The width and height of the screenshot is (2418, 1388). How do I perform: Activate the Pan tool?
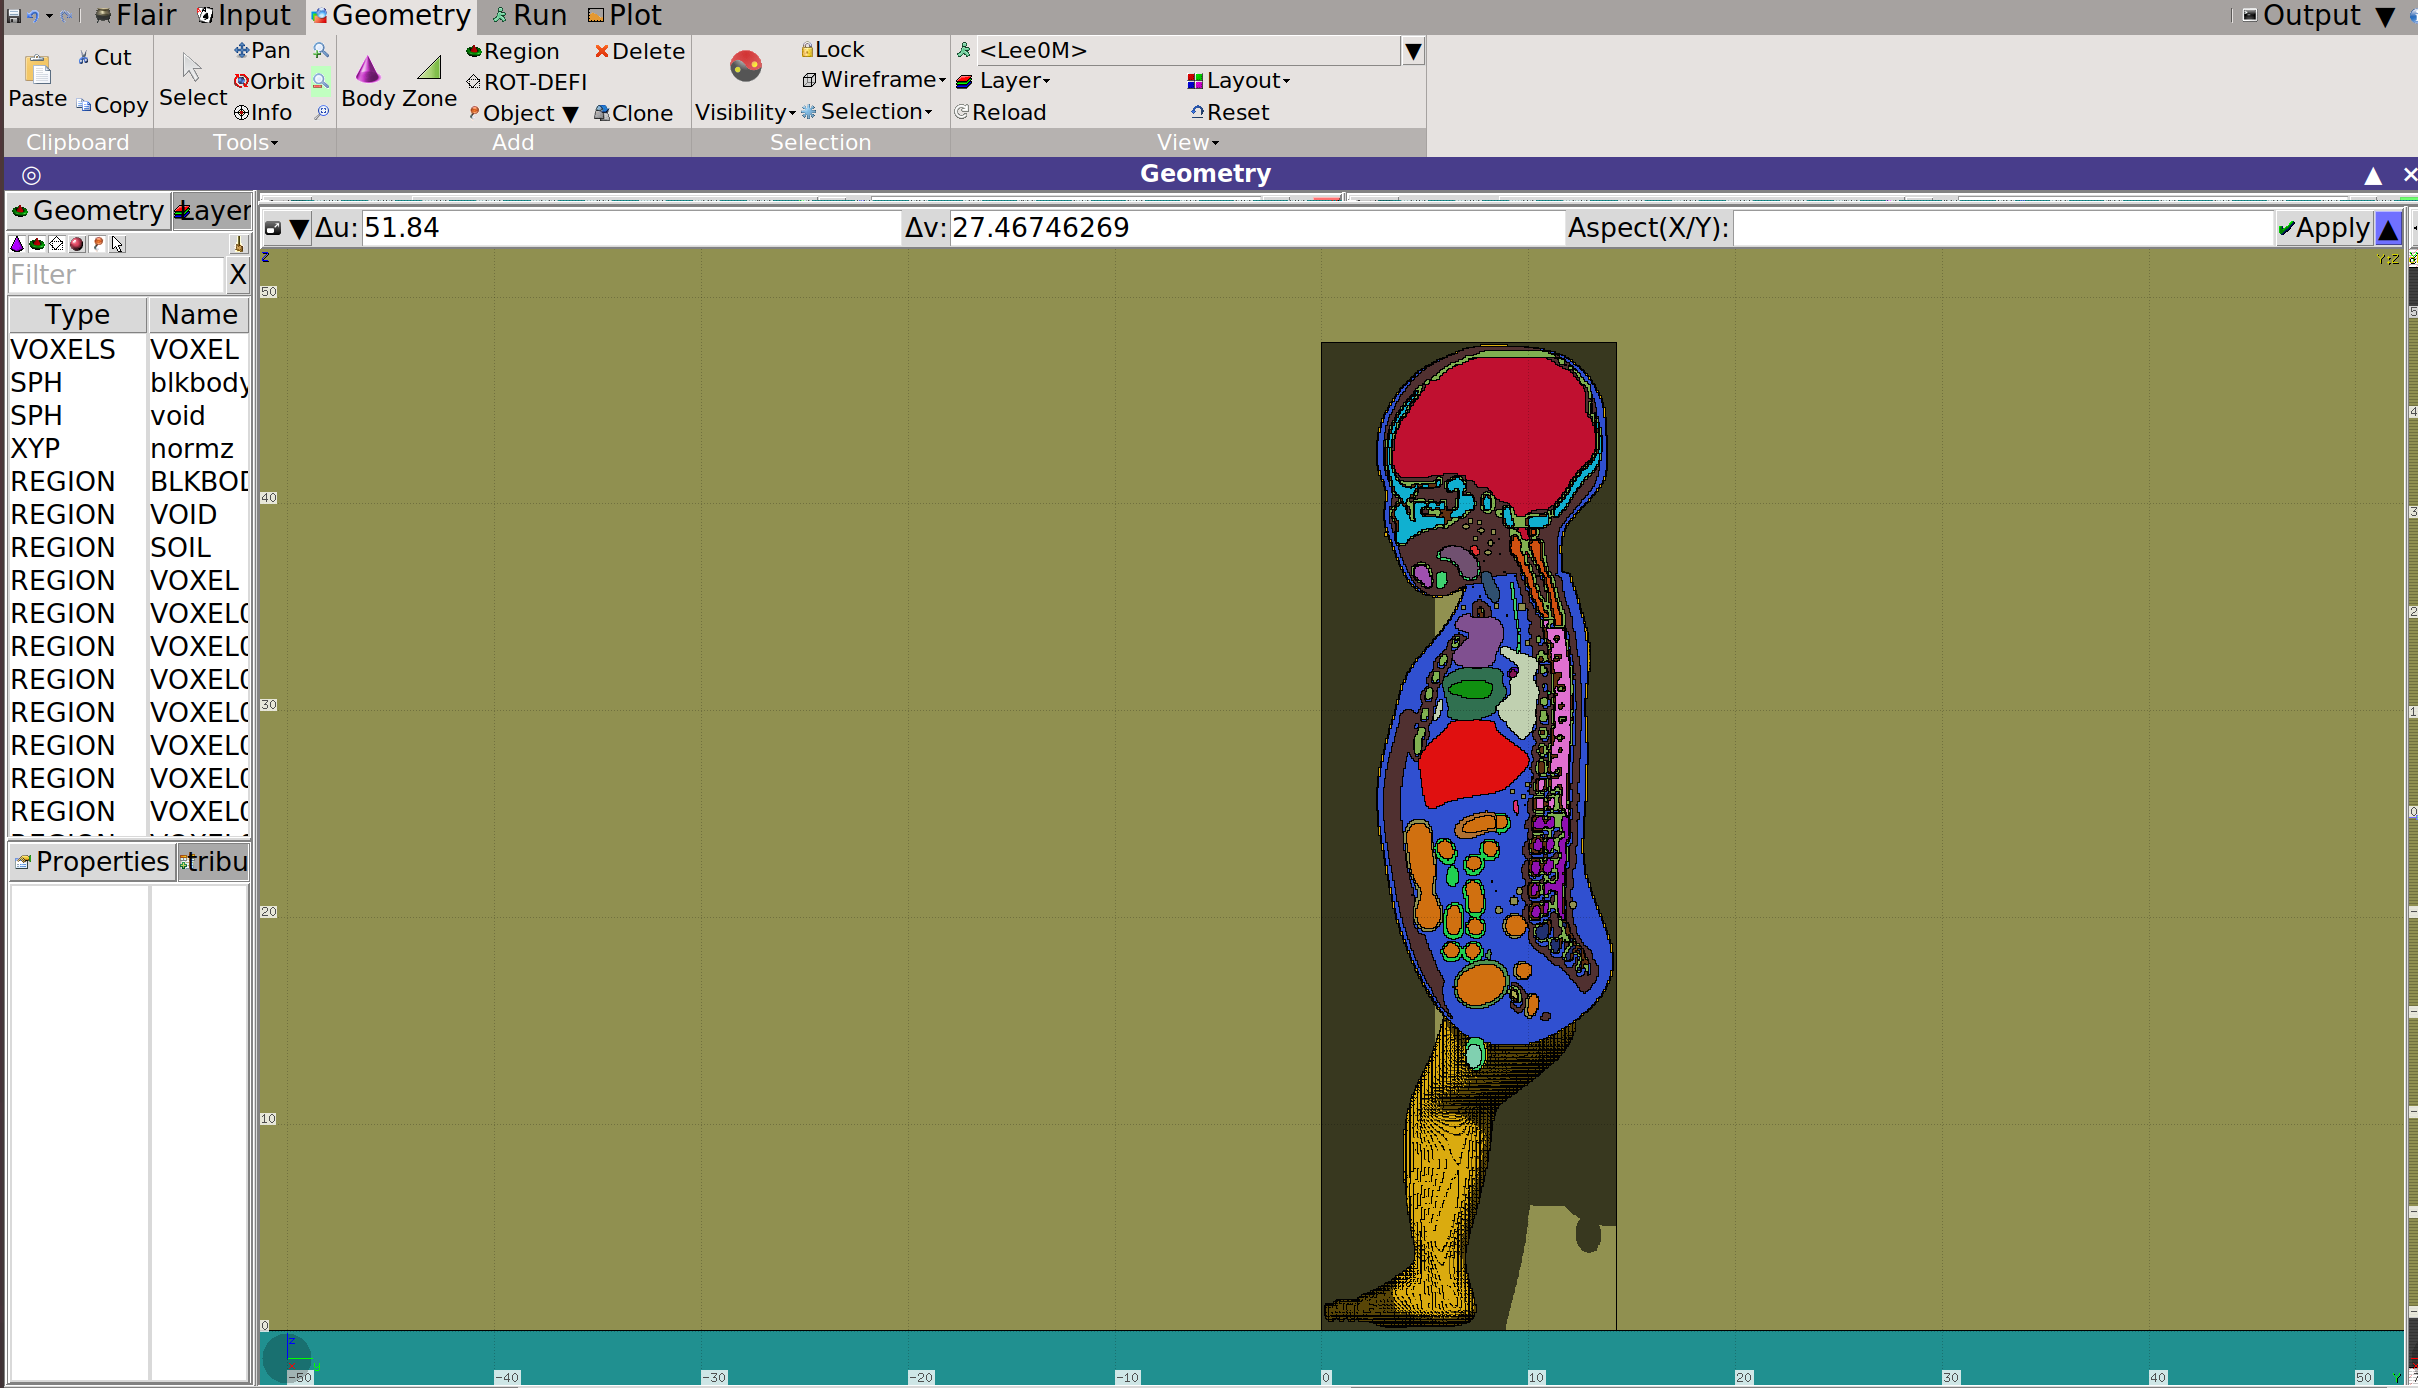[262, 50]
